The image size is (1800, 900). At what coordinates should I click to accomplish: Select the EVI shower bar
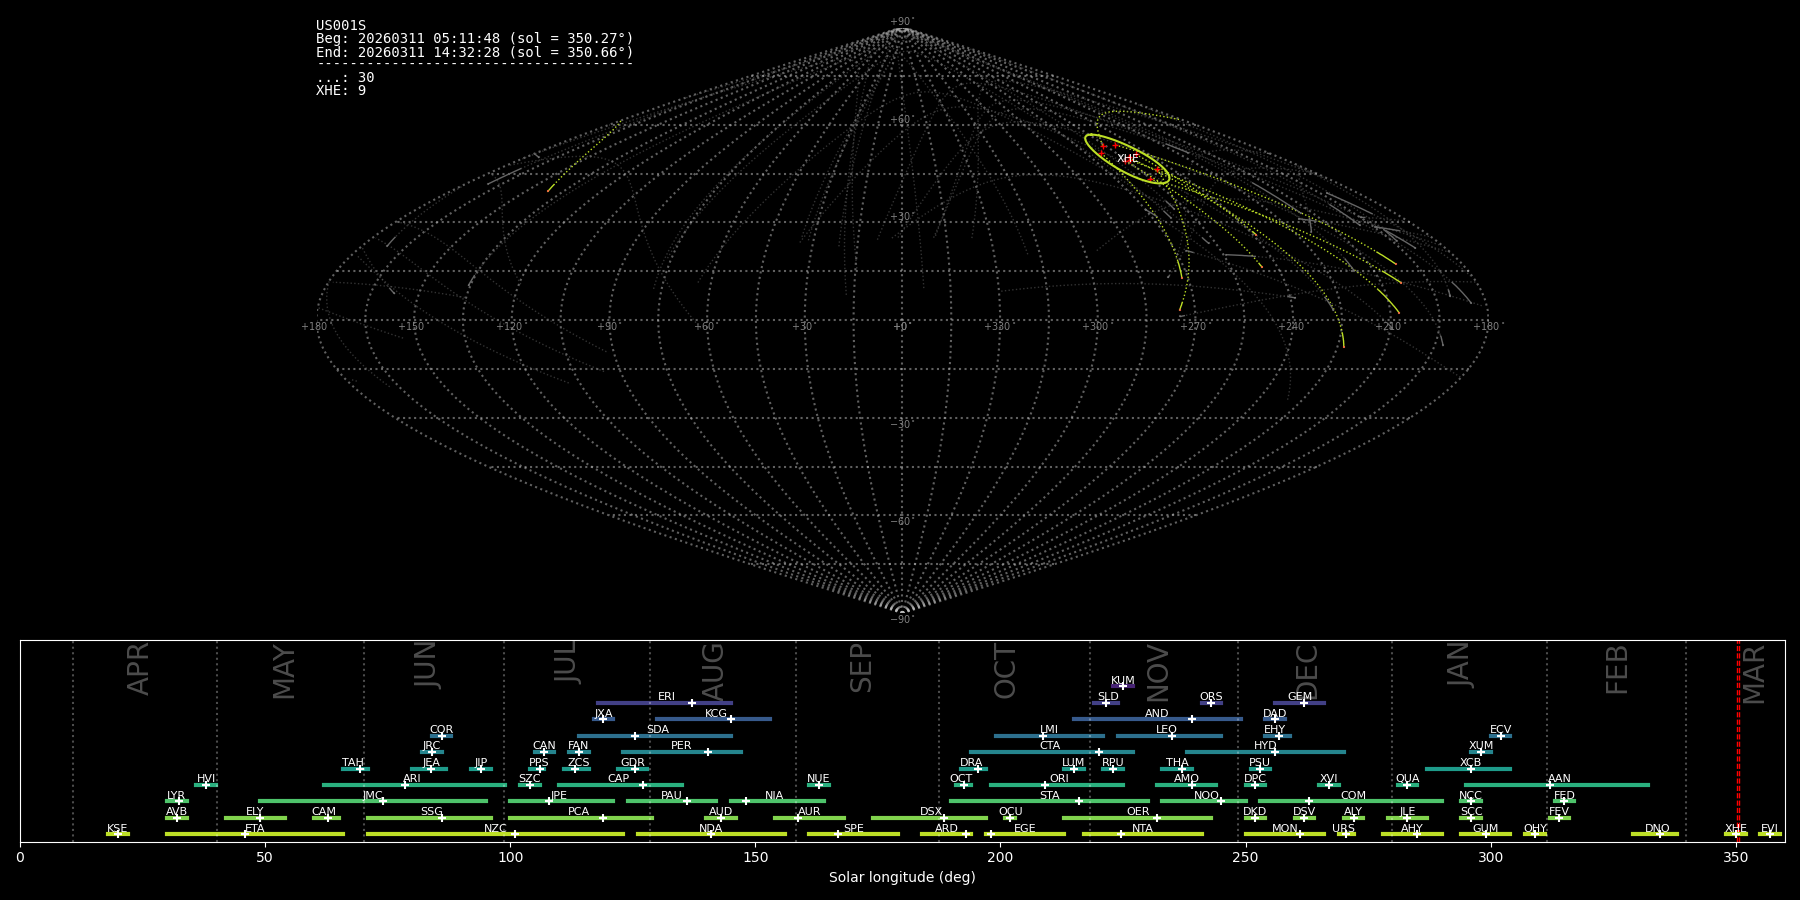point(1769,834)
